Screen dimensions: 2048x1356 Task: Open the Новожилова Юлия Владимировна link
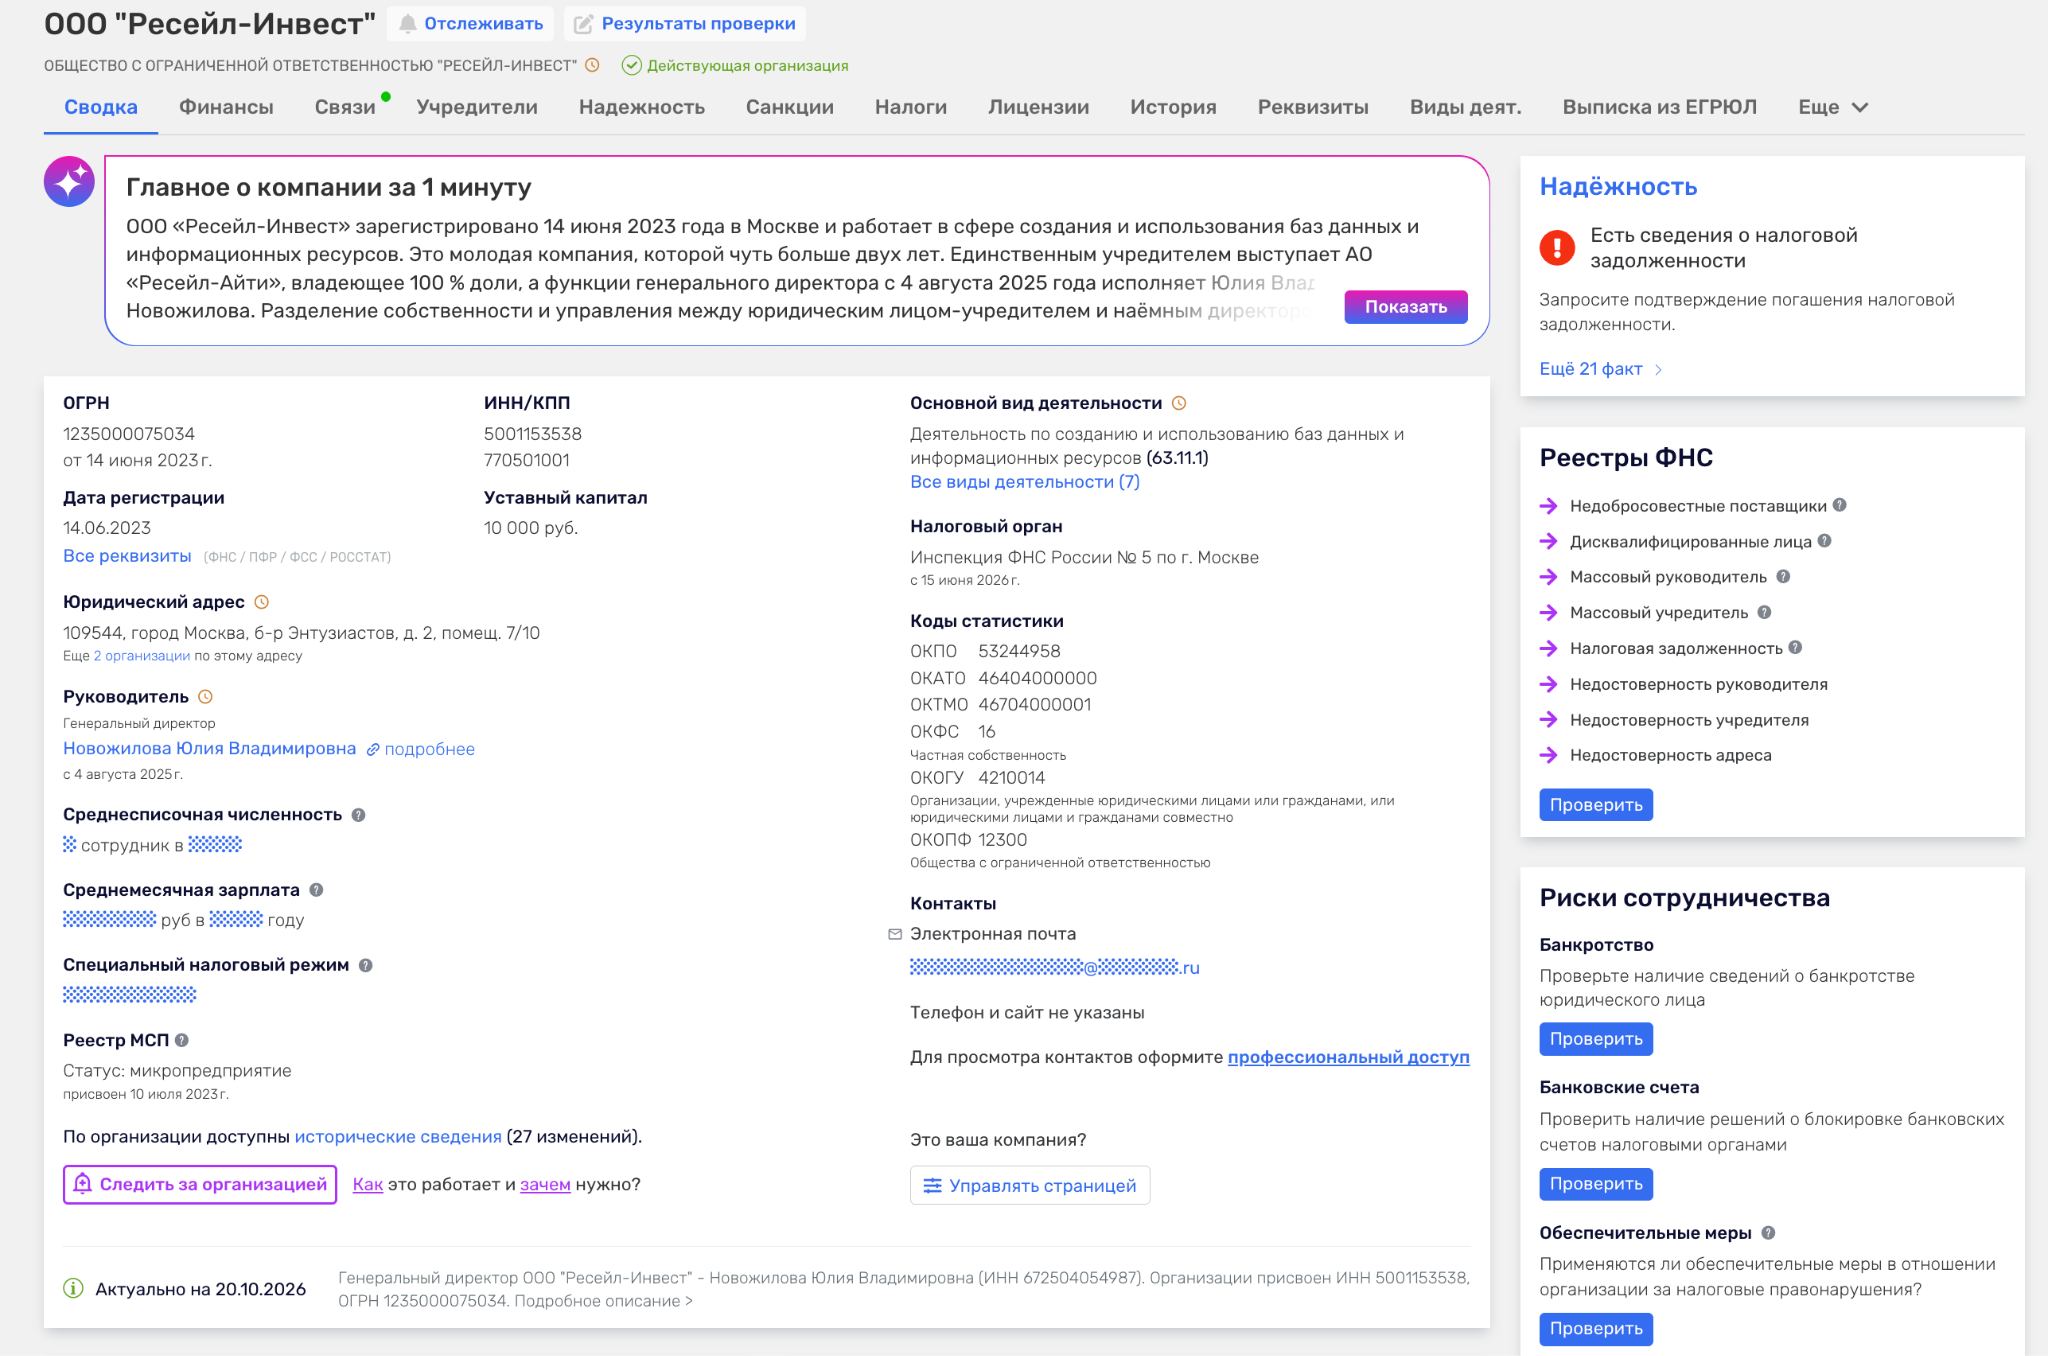click(x=209, y=748)
